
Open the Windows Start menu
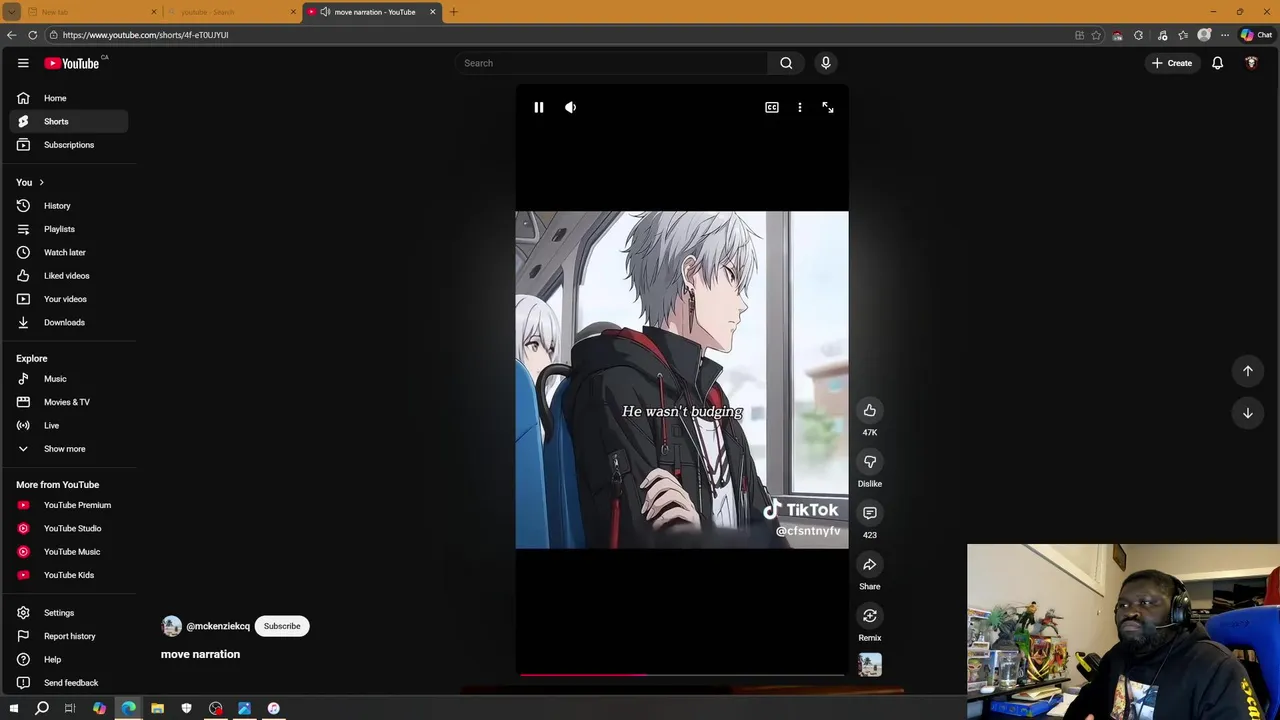[x=13, y=708]
